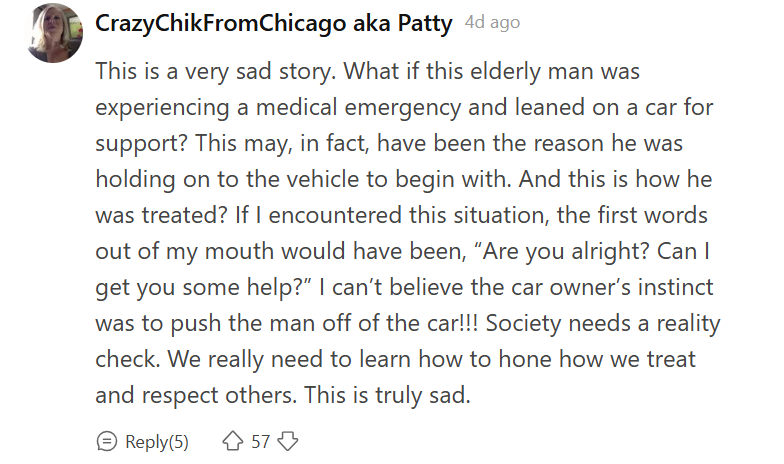Click the words 'push the man off of the car!!!'
784x464 pixels.
tap(324, 324)
